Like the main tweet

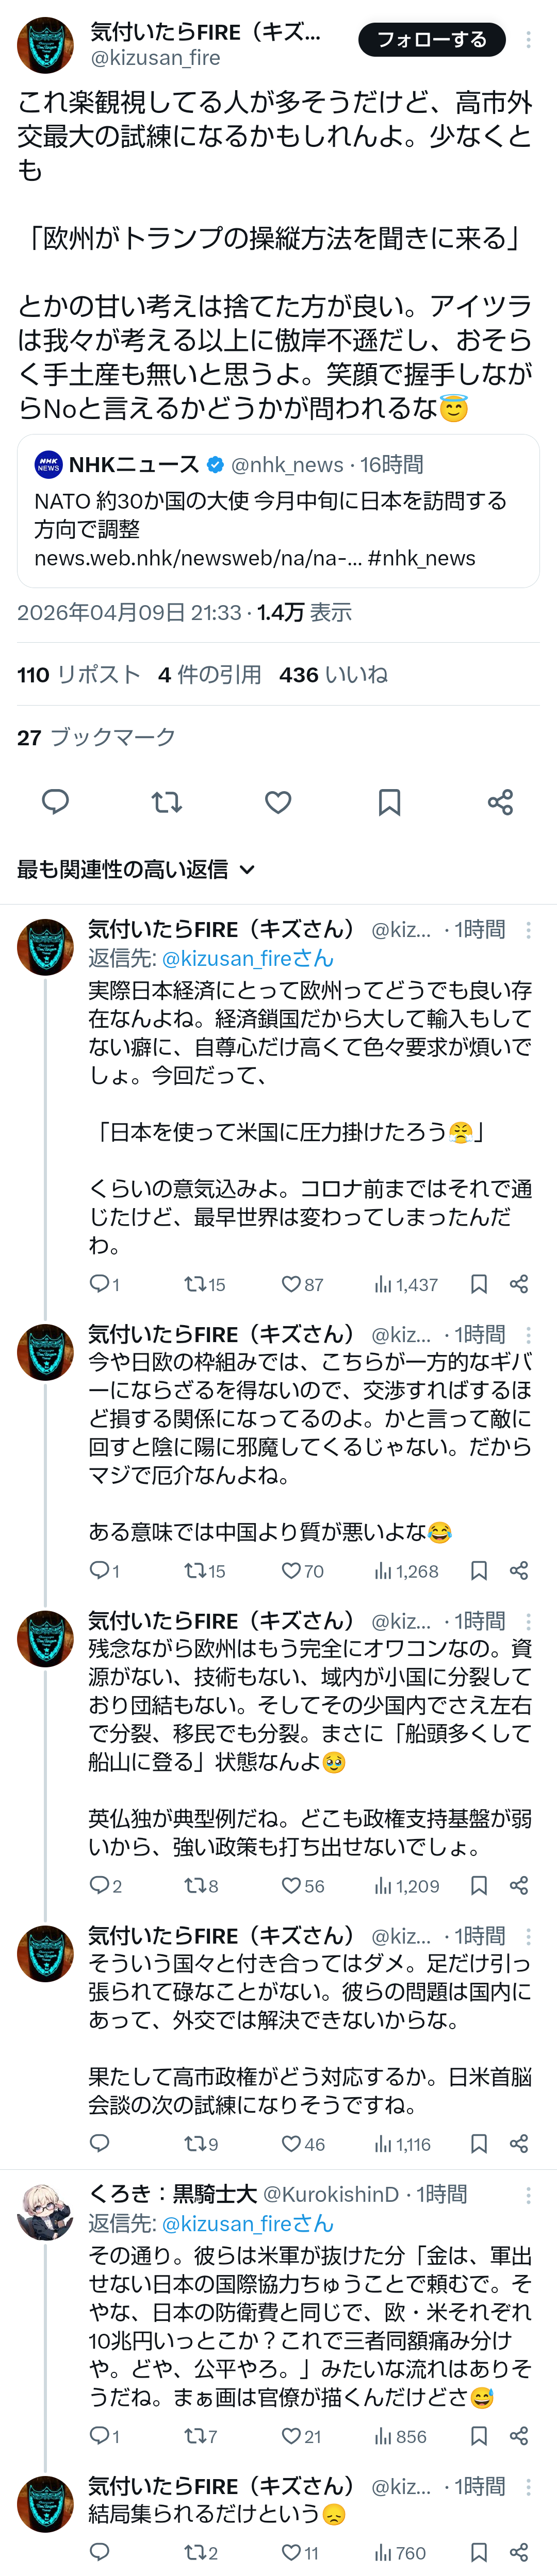click(278, 801)
